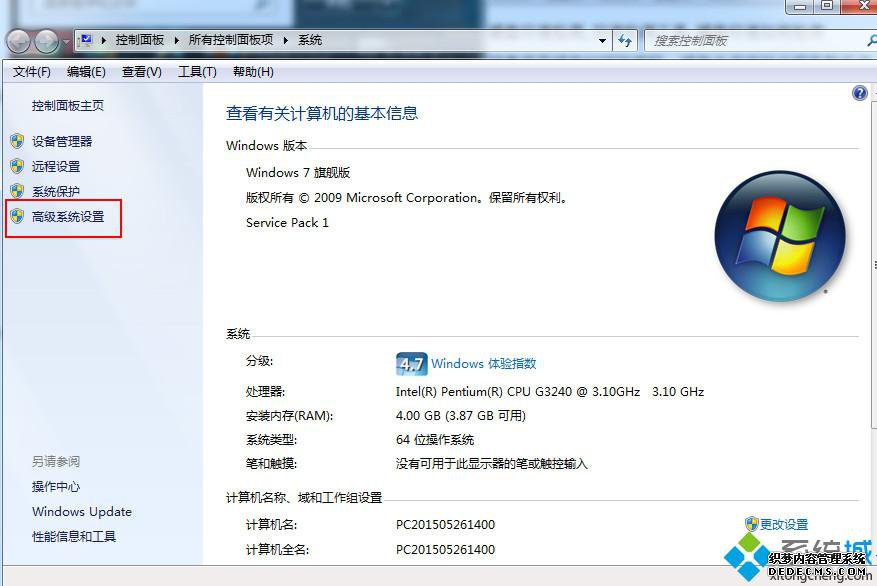877x586 pixels.
Task: Open the 文件(F) menu
Action: 31,72
